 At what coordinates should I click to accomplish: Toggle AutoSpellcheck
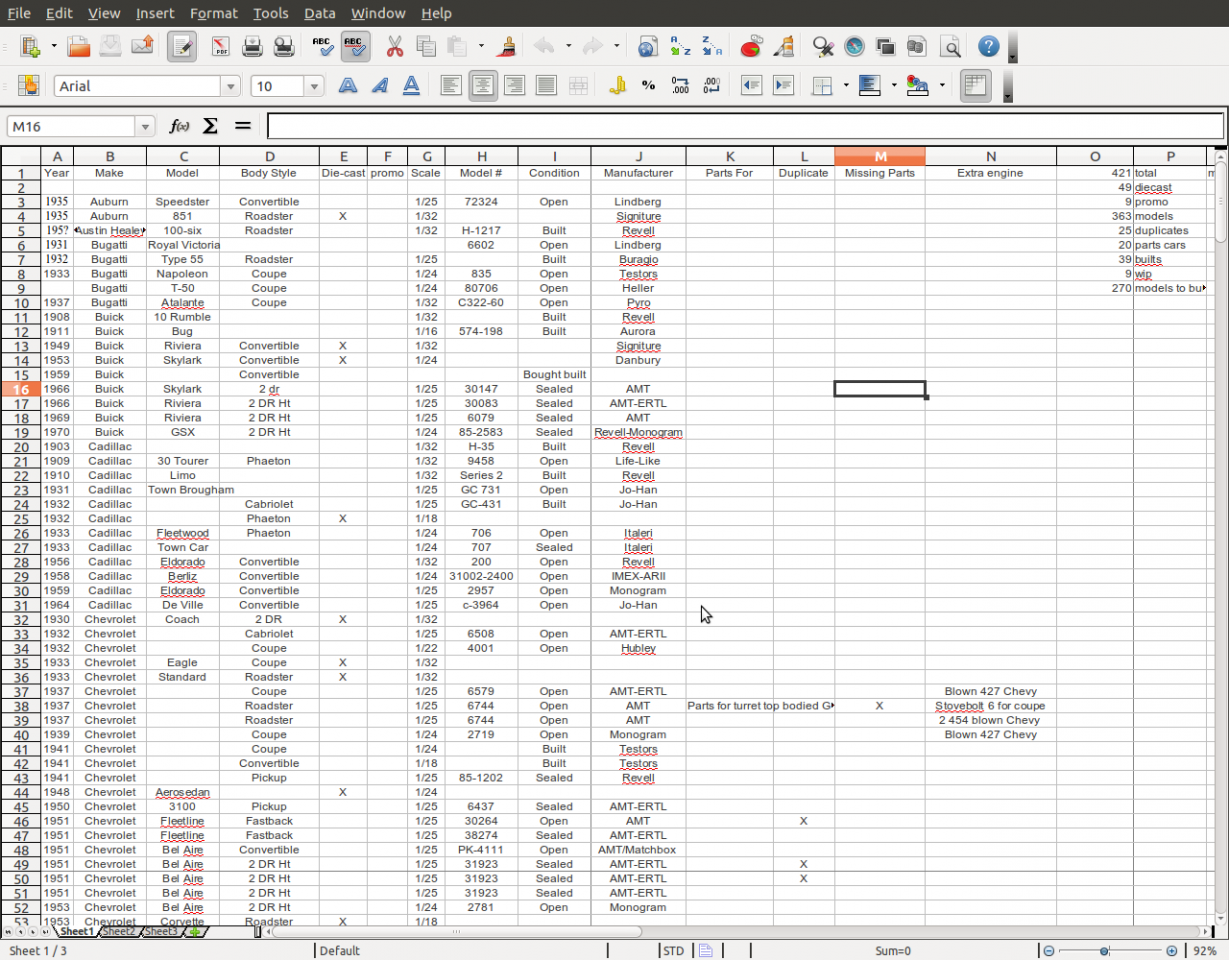pos(355,46)
